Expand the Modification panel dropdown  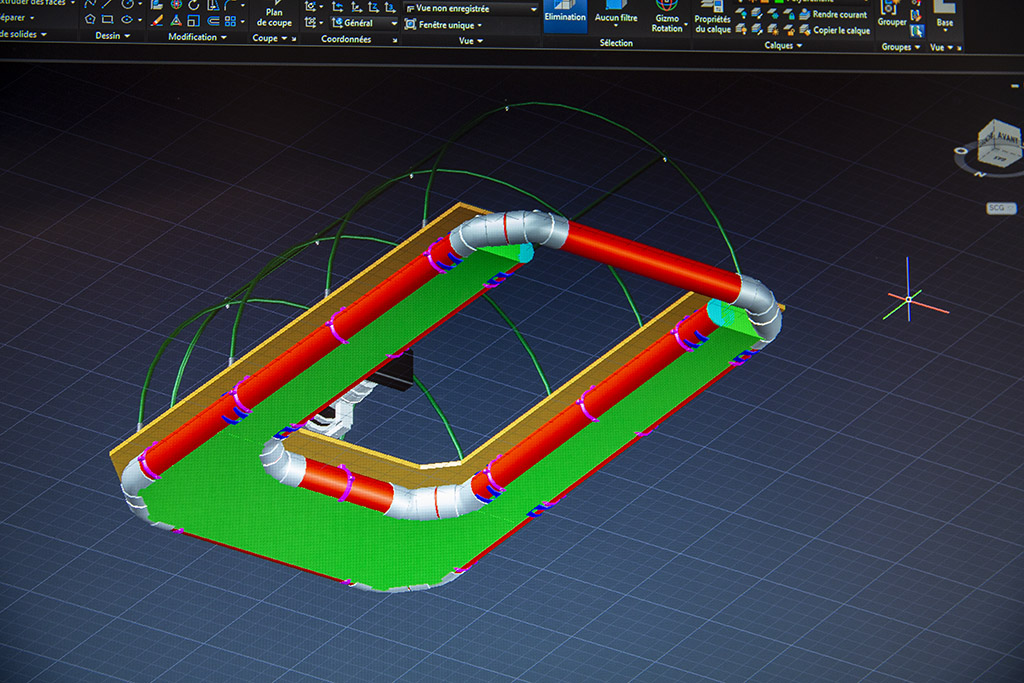coord(197,37)
